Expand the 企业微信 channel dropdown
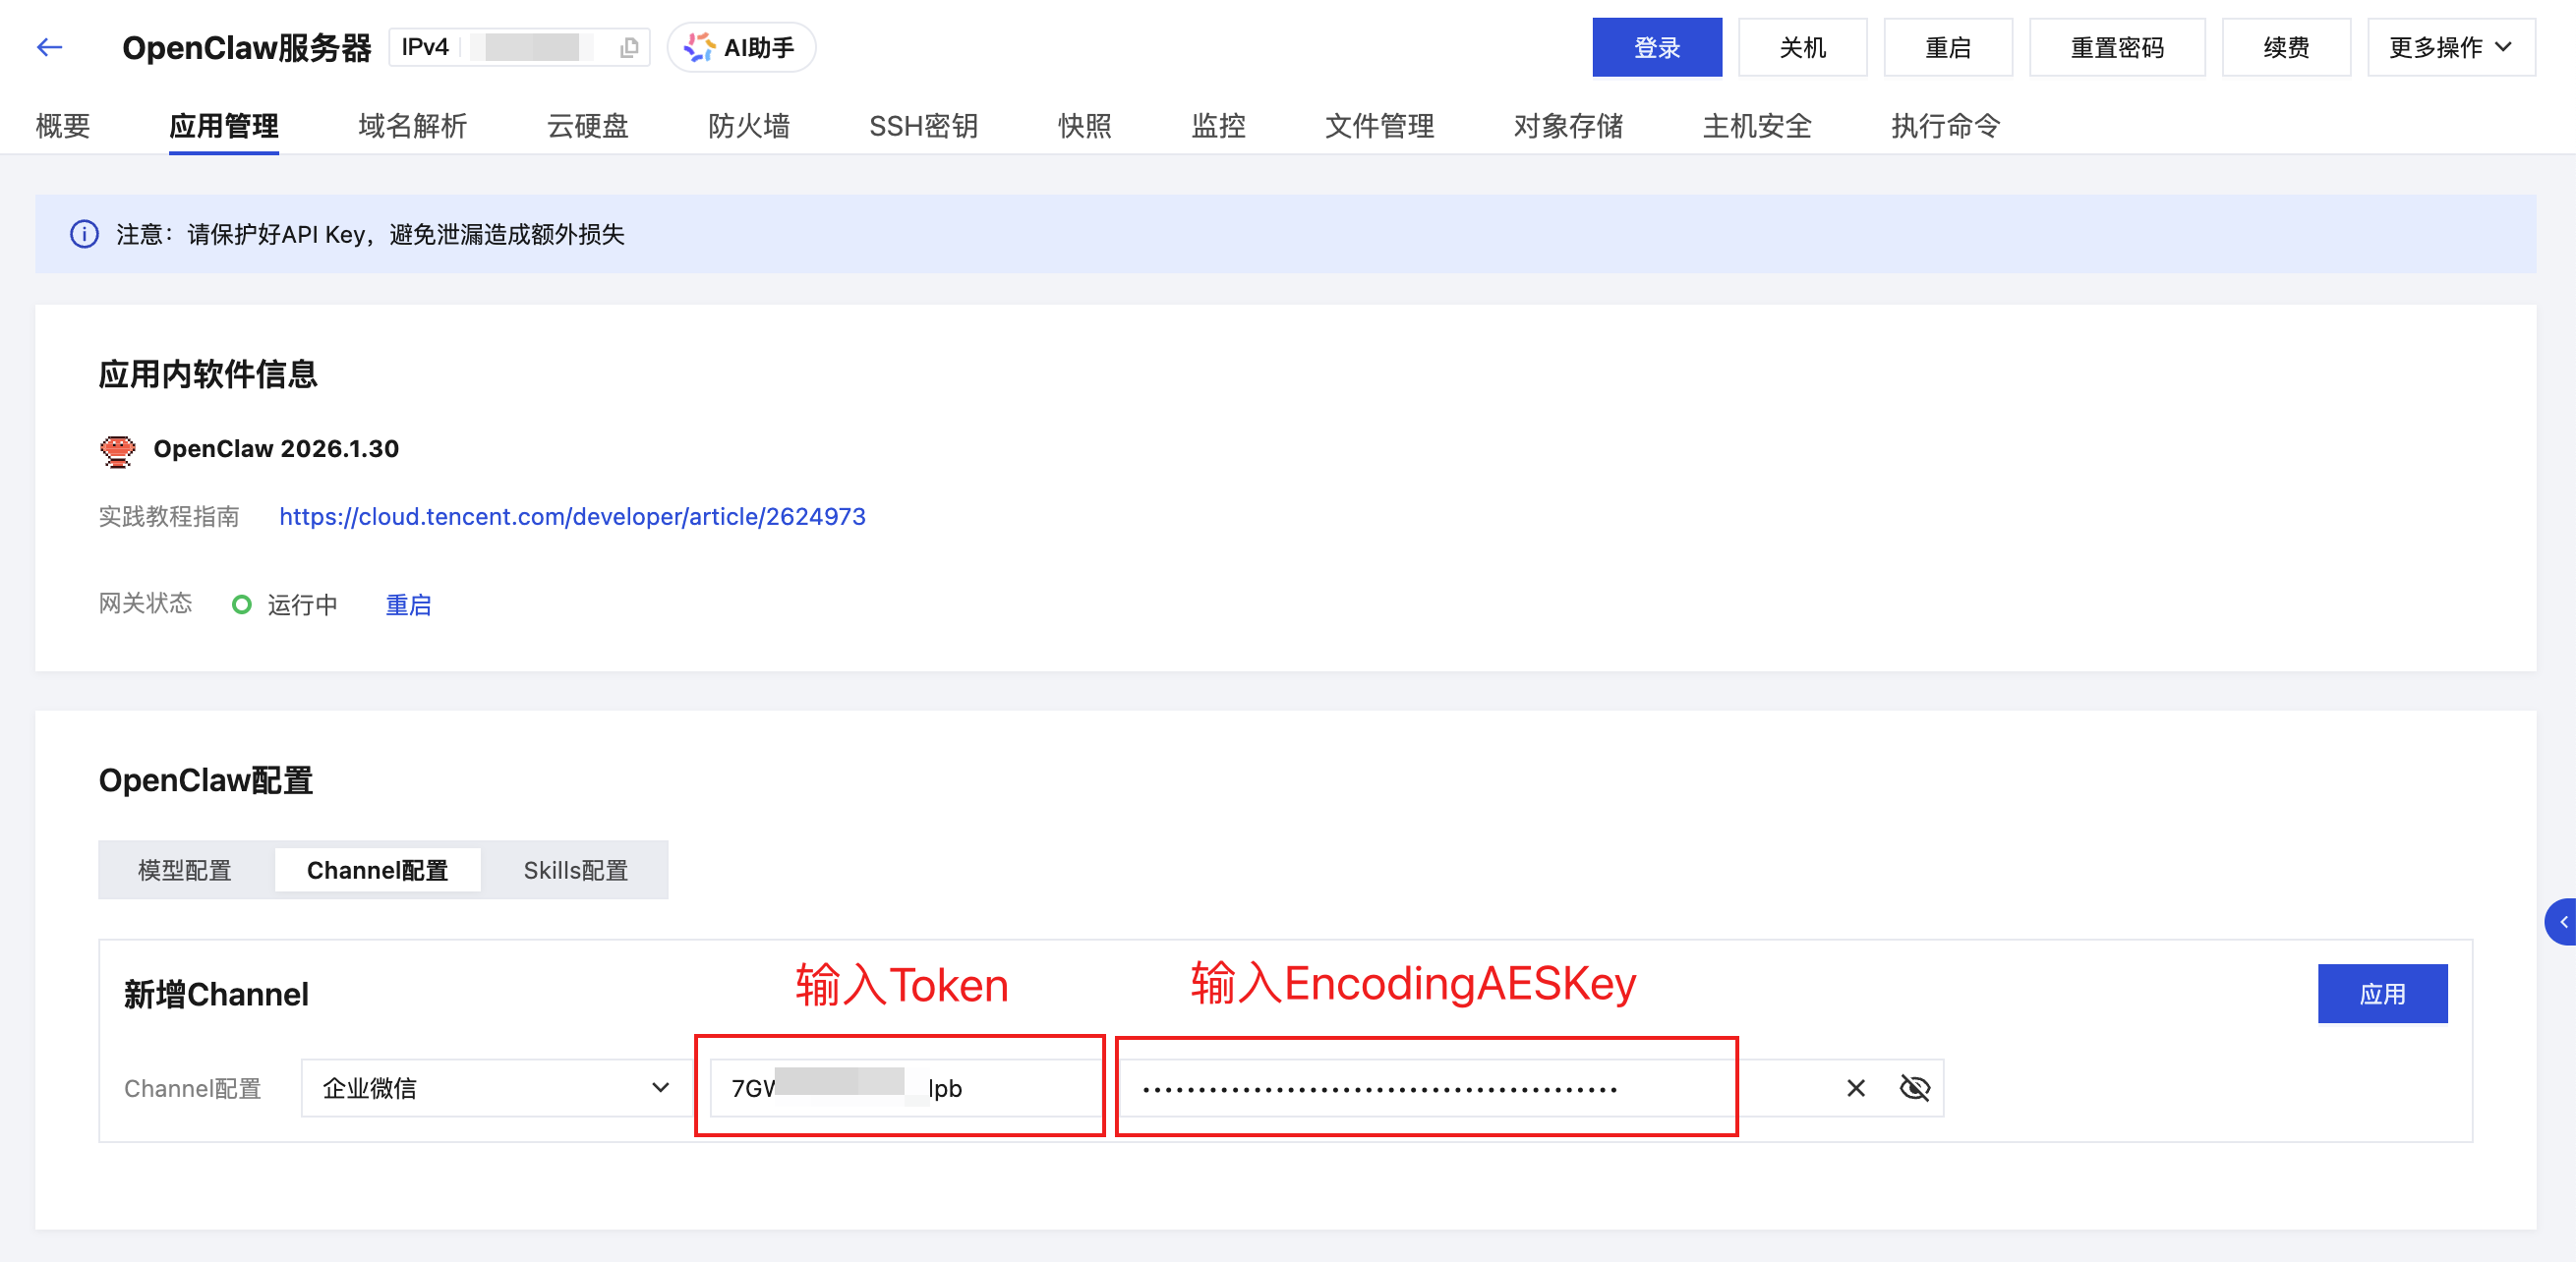Viewport: 2576px width, 1262px height. point(497,1088)
